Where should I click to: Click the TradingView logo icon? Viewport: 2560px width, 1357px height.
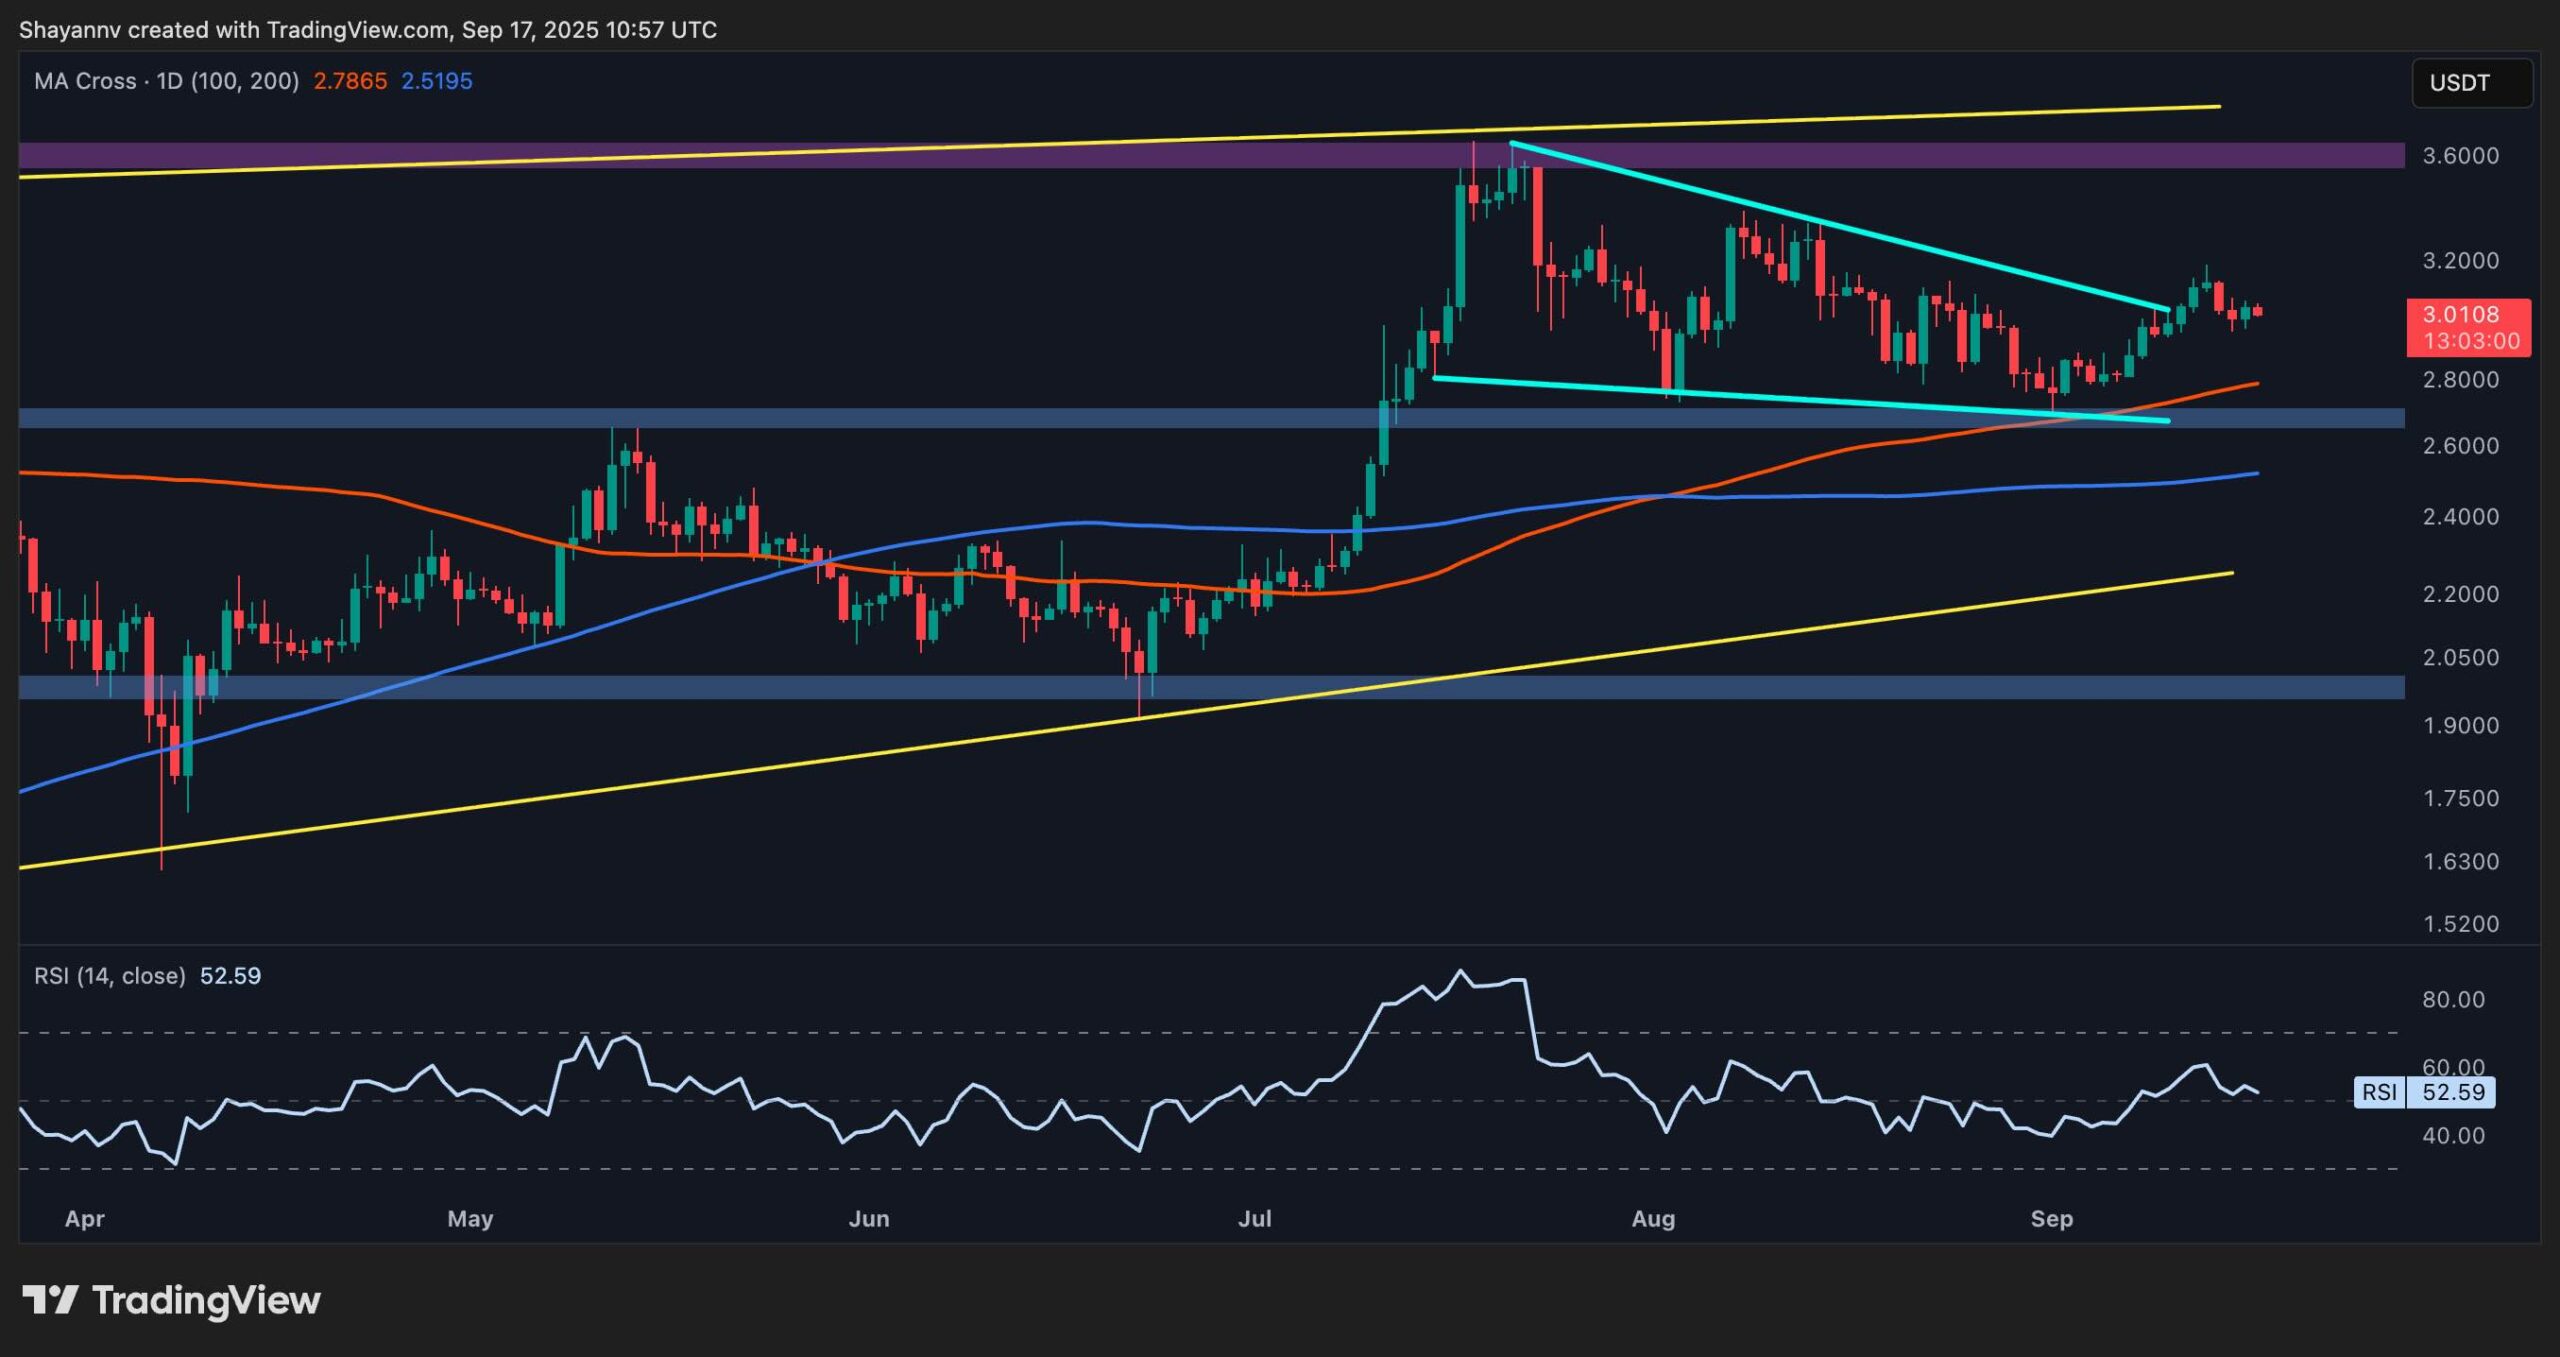(x=50, y=1300)
